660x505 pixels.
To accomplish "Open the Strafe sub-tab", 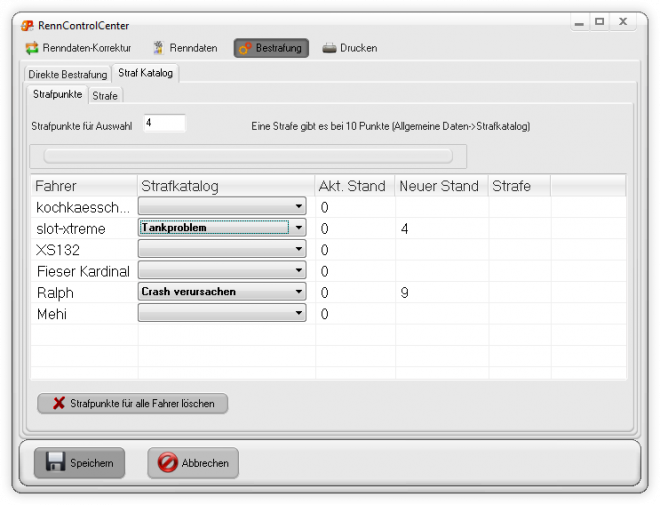I will [105, 95].
